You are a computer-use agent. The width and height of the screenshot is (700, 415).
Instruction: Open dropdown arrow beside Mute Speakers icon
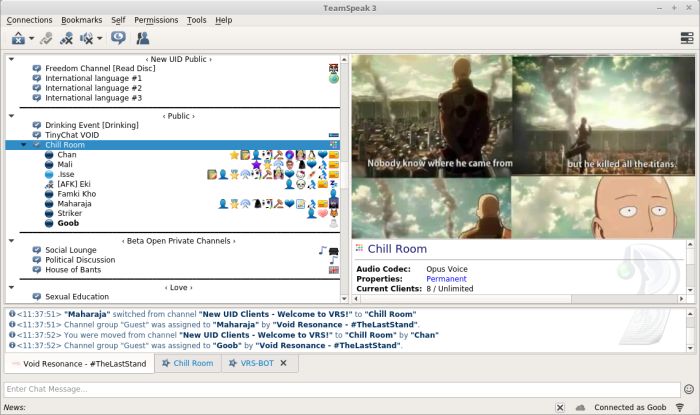coord(100,38)
